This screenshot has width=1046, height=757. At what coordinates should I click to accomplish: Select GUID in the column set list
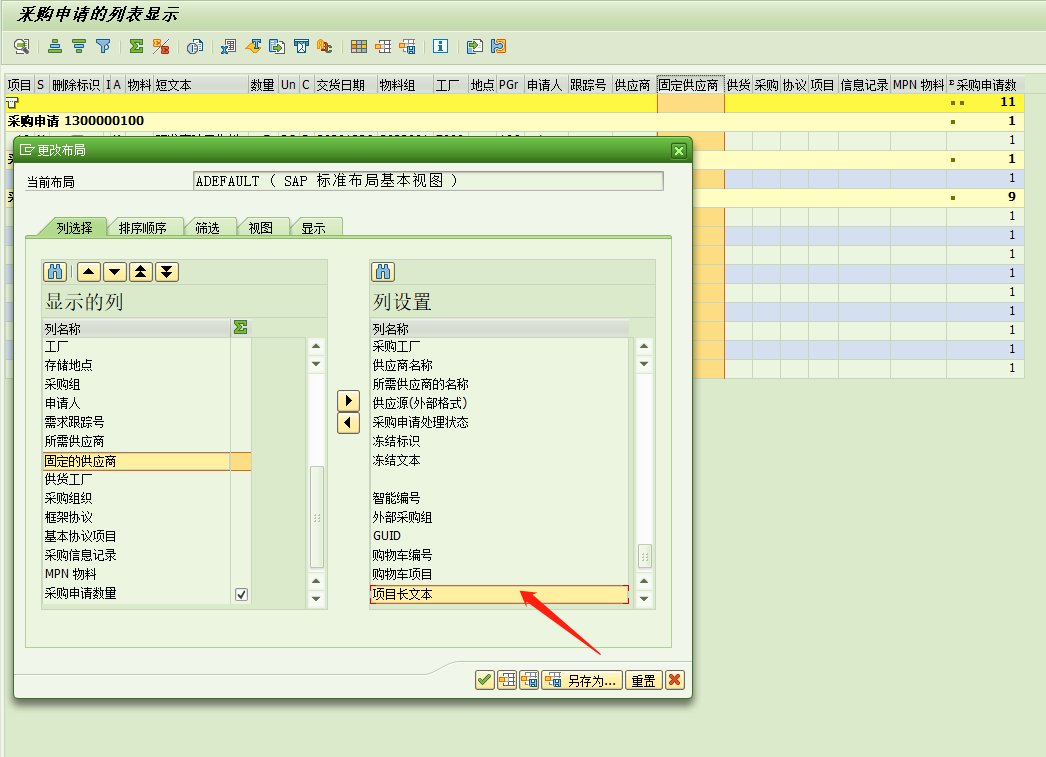(499, 536)
